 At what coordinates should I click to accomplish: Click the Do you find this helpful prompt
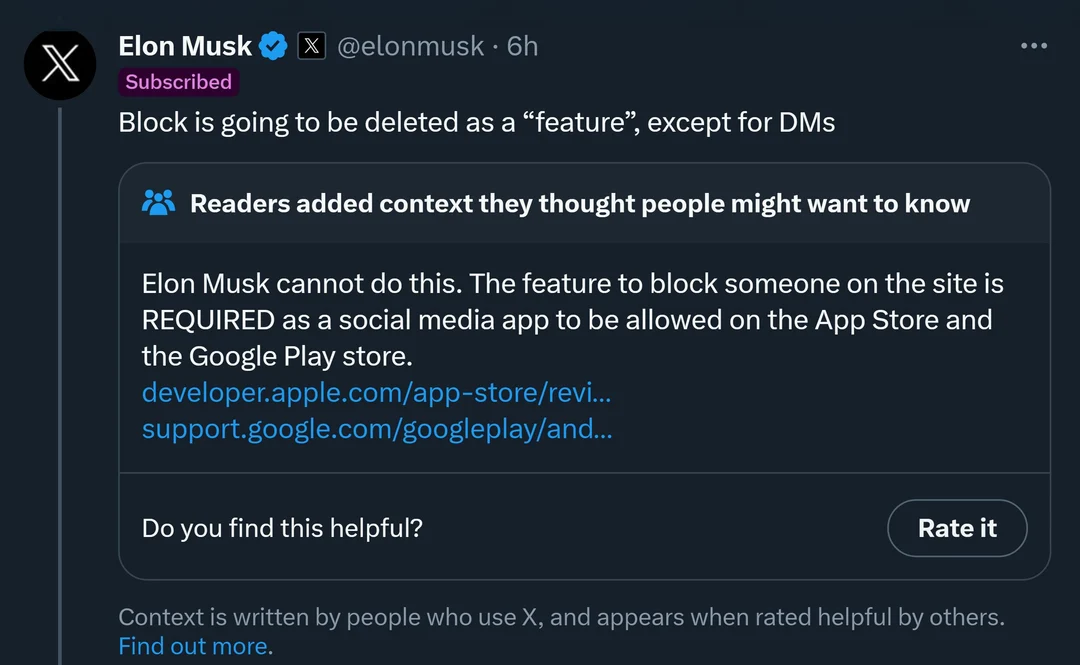tap(281, 528)
